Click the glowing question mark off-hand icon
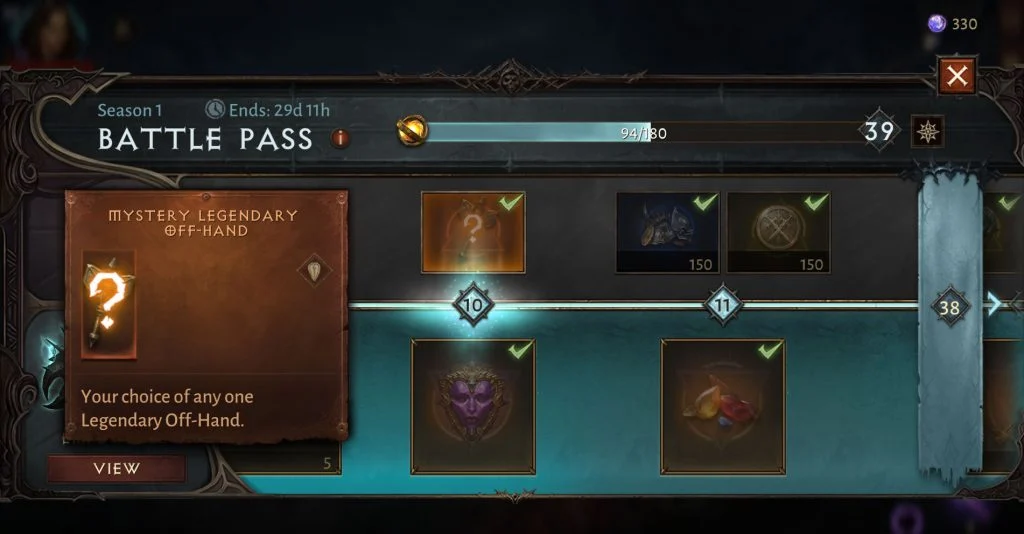 (109, 305)
